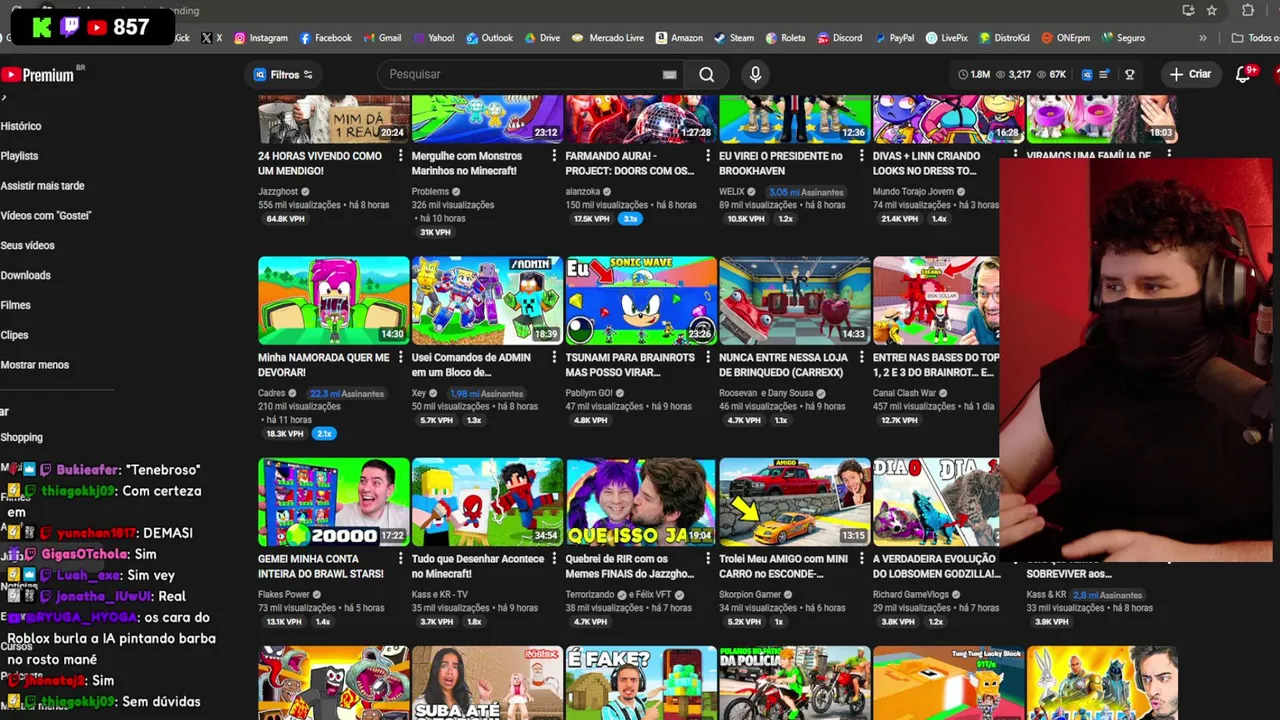Viewport: 1280px width, 720px height.
Task: Open video title EU VIREI O PRESIDENTE no BROOKHAVEN
Action: [781, 163]
